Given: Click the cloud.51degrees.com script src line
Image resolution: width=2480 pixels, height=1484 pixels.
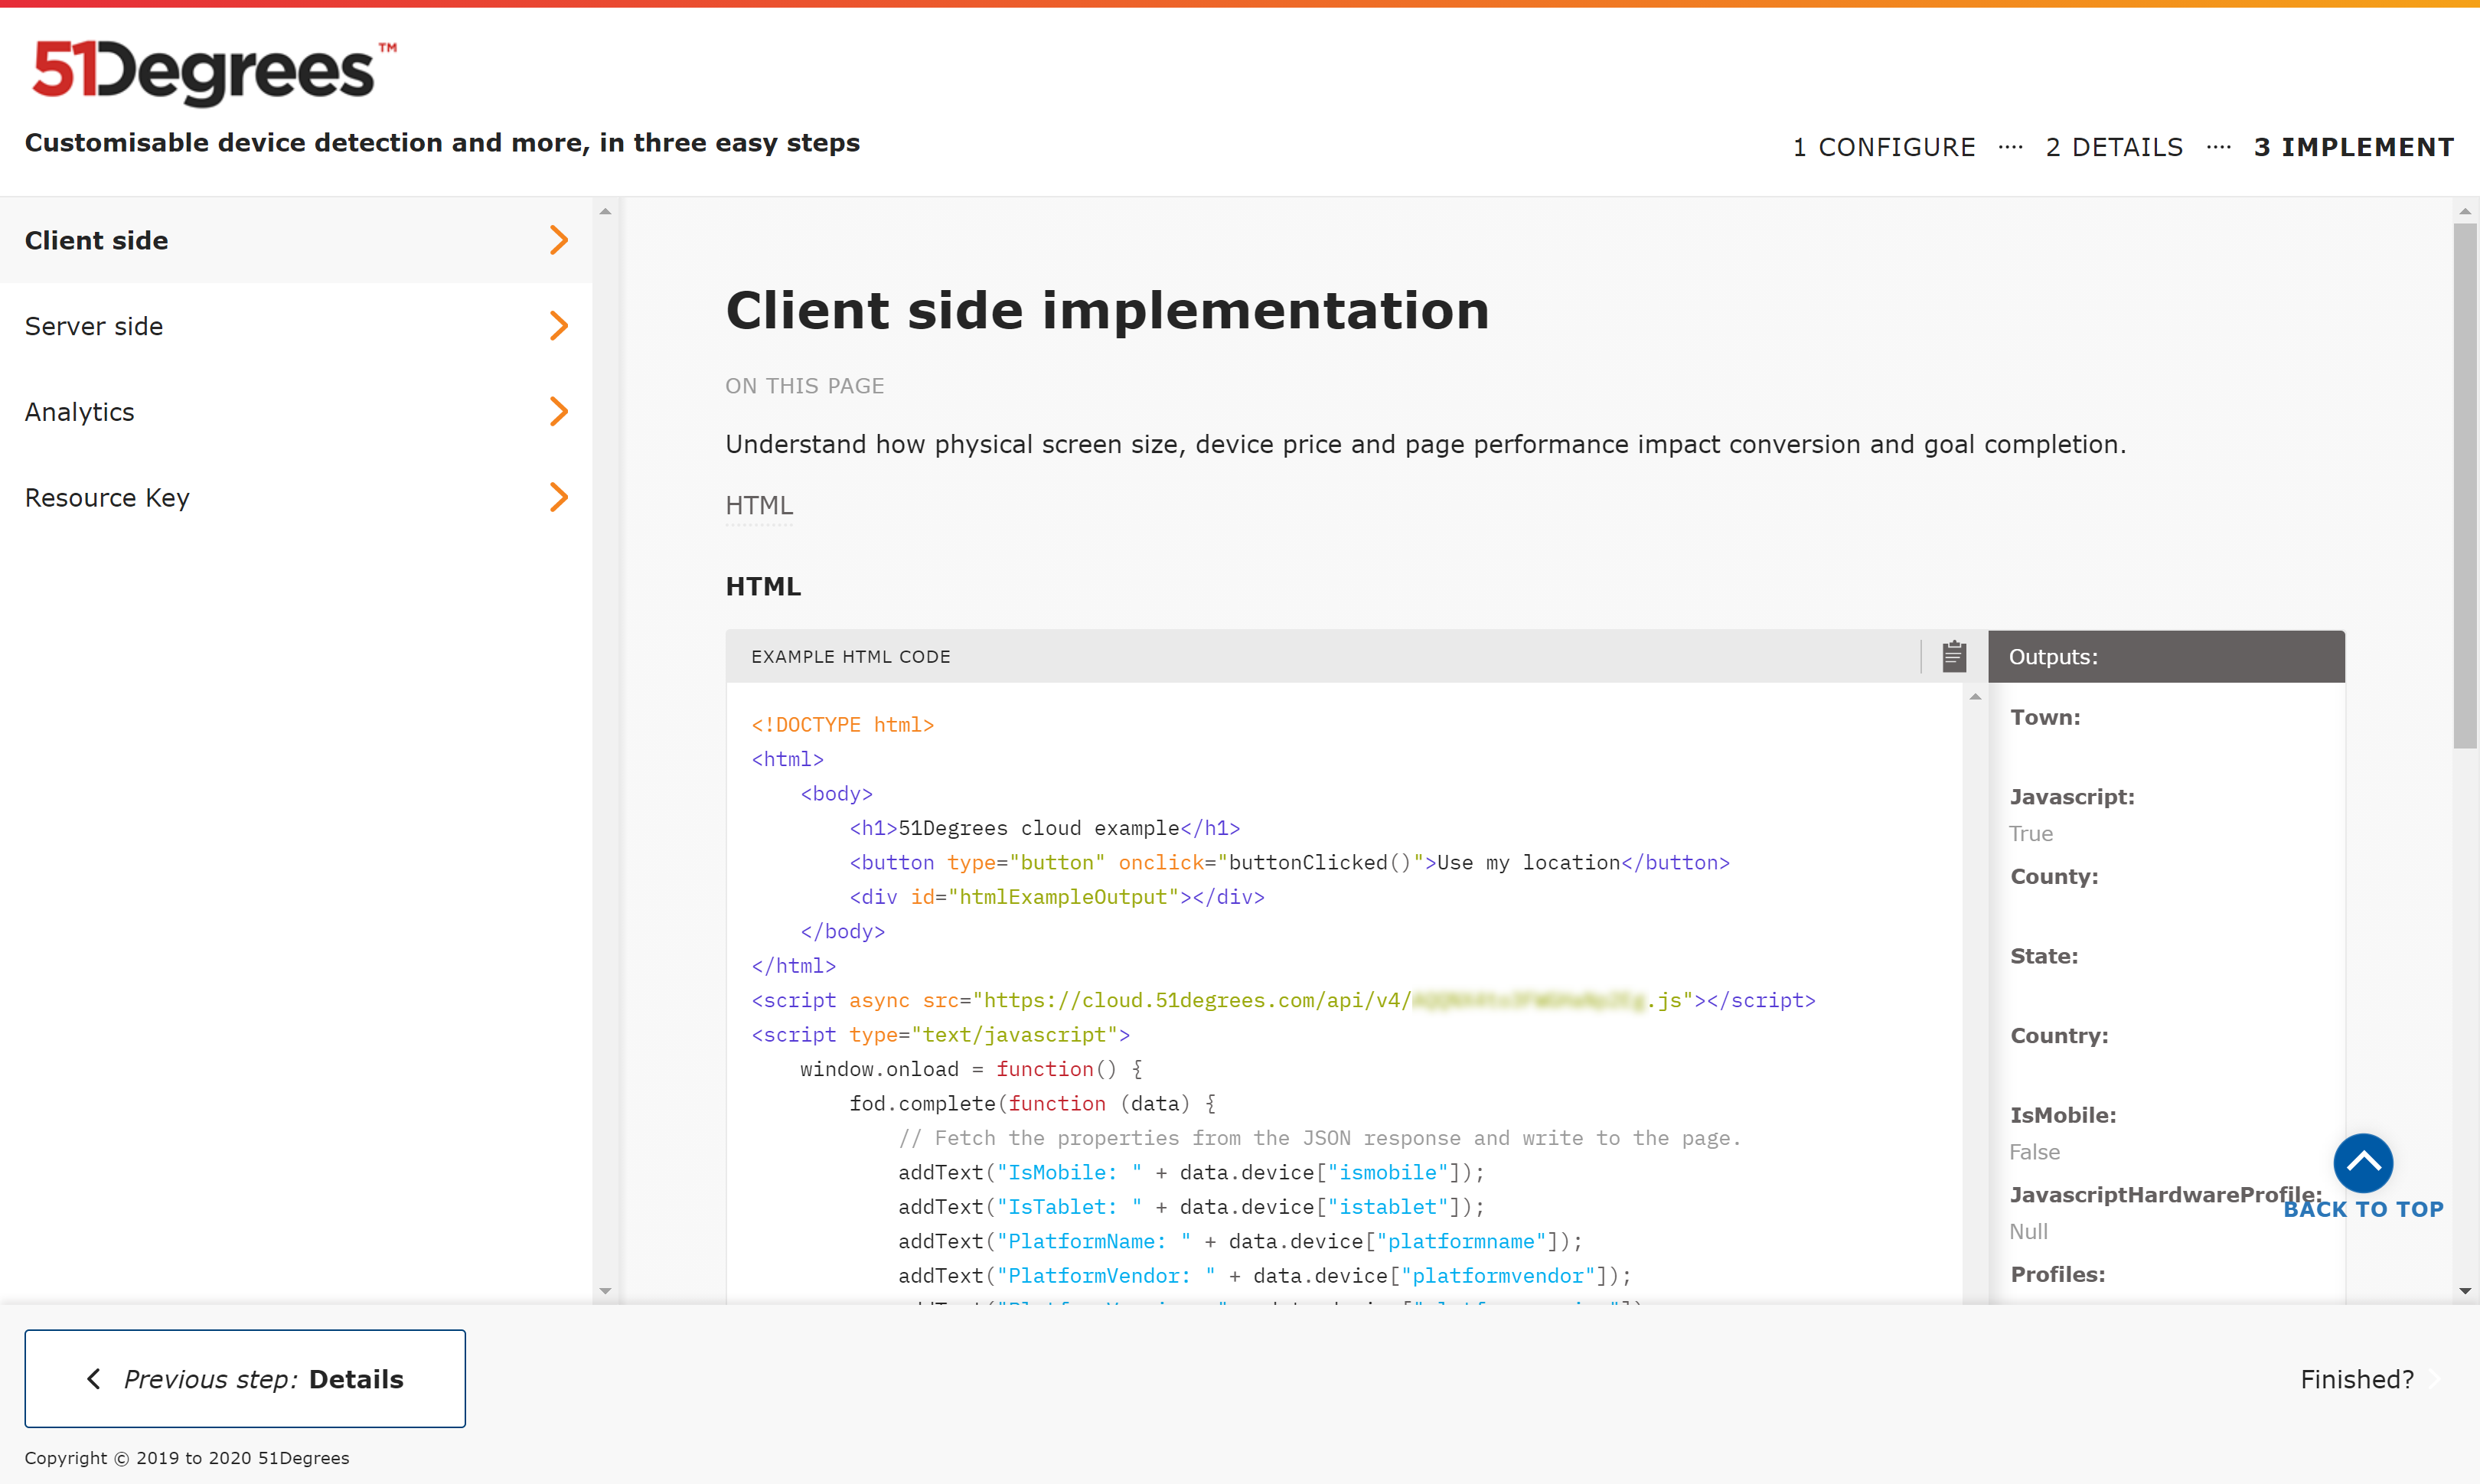Looking at the screenshot, I should 1283,1000.
